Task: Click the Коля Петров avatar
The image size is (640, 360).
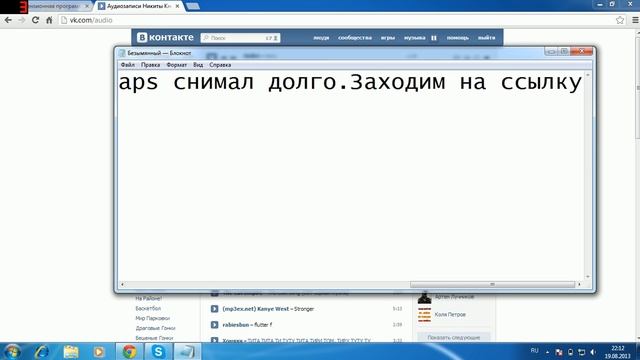Action: point(424,315)
